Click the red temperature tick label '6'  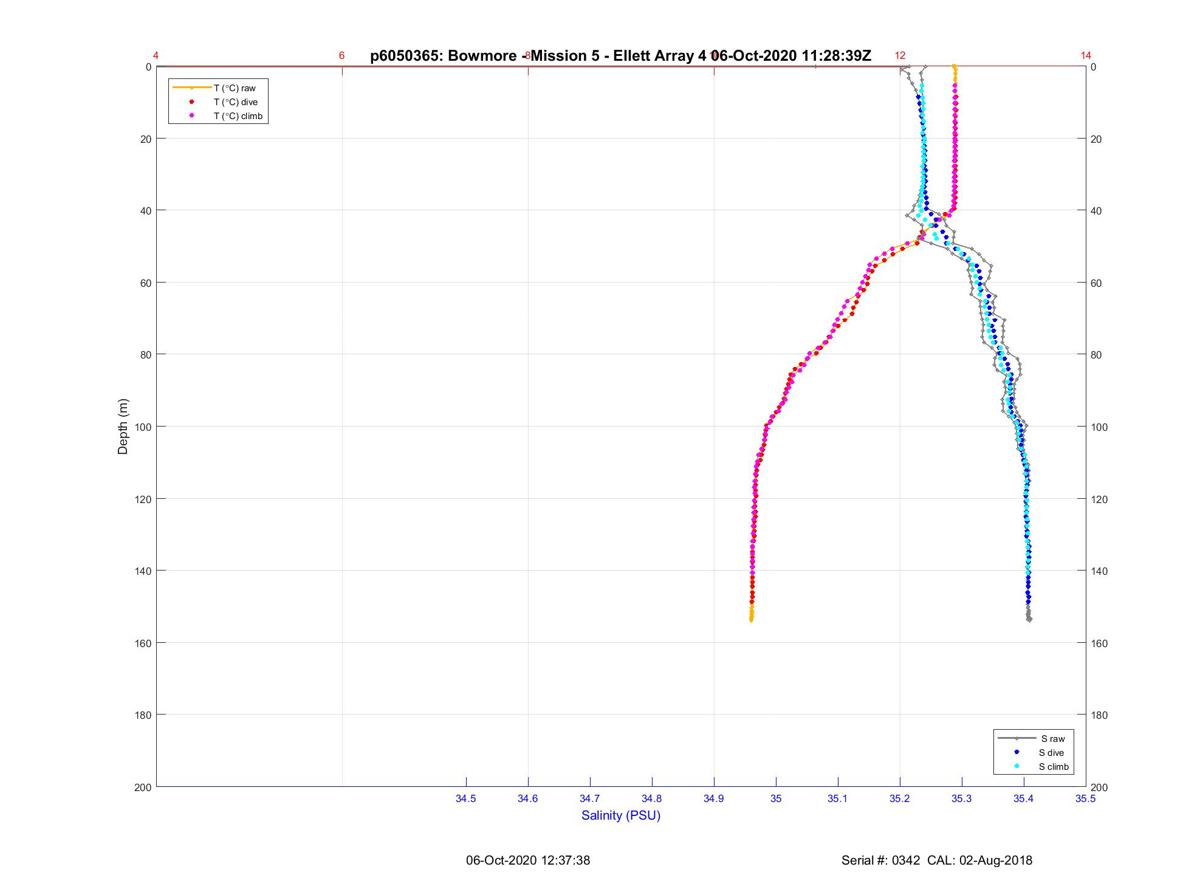[342, 56]
